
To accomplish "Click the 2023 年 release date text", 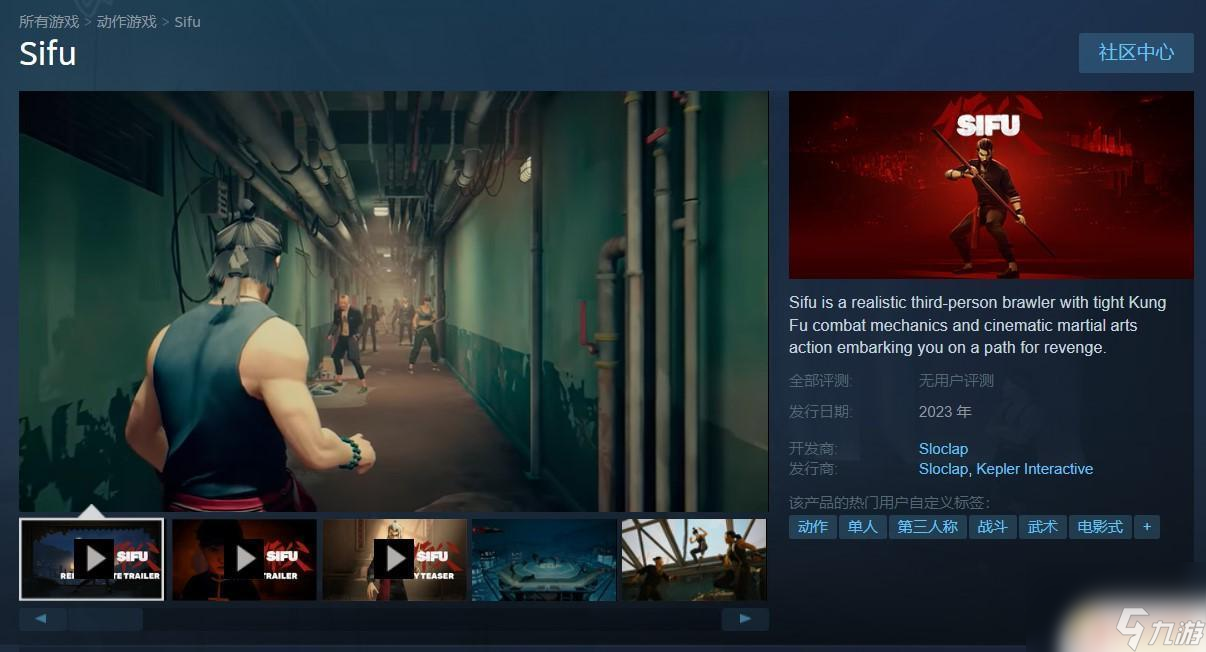I will coord(945,412).
